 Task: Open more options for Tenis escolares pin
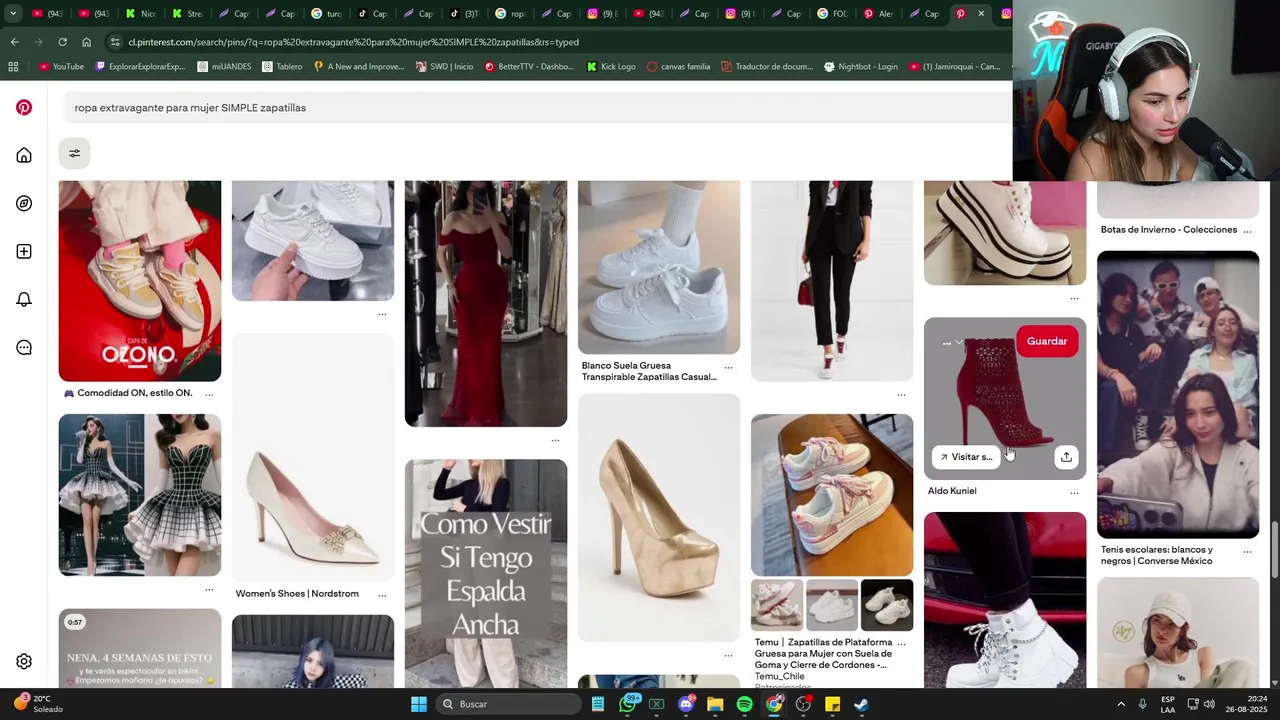[1247, 551]
